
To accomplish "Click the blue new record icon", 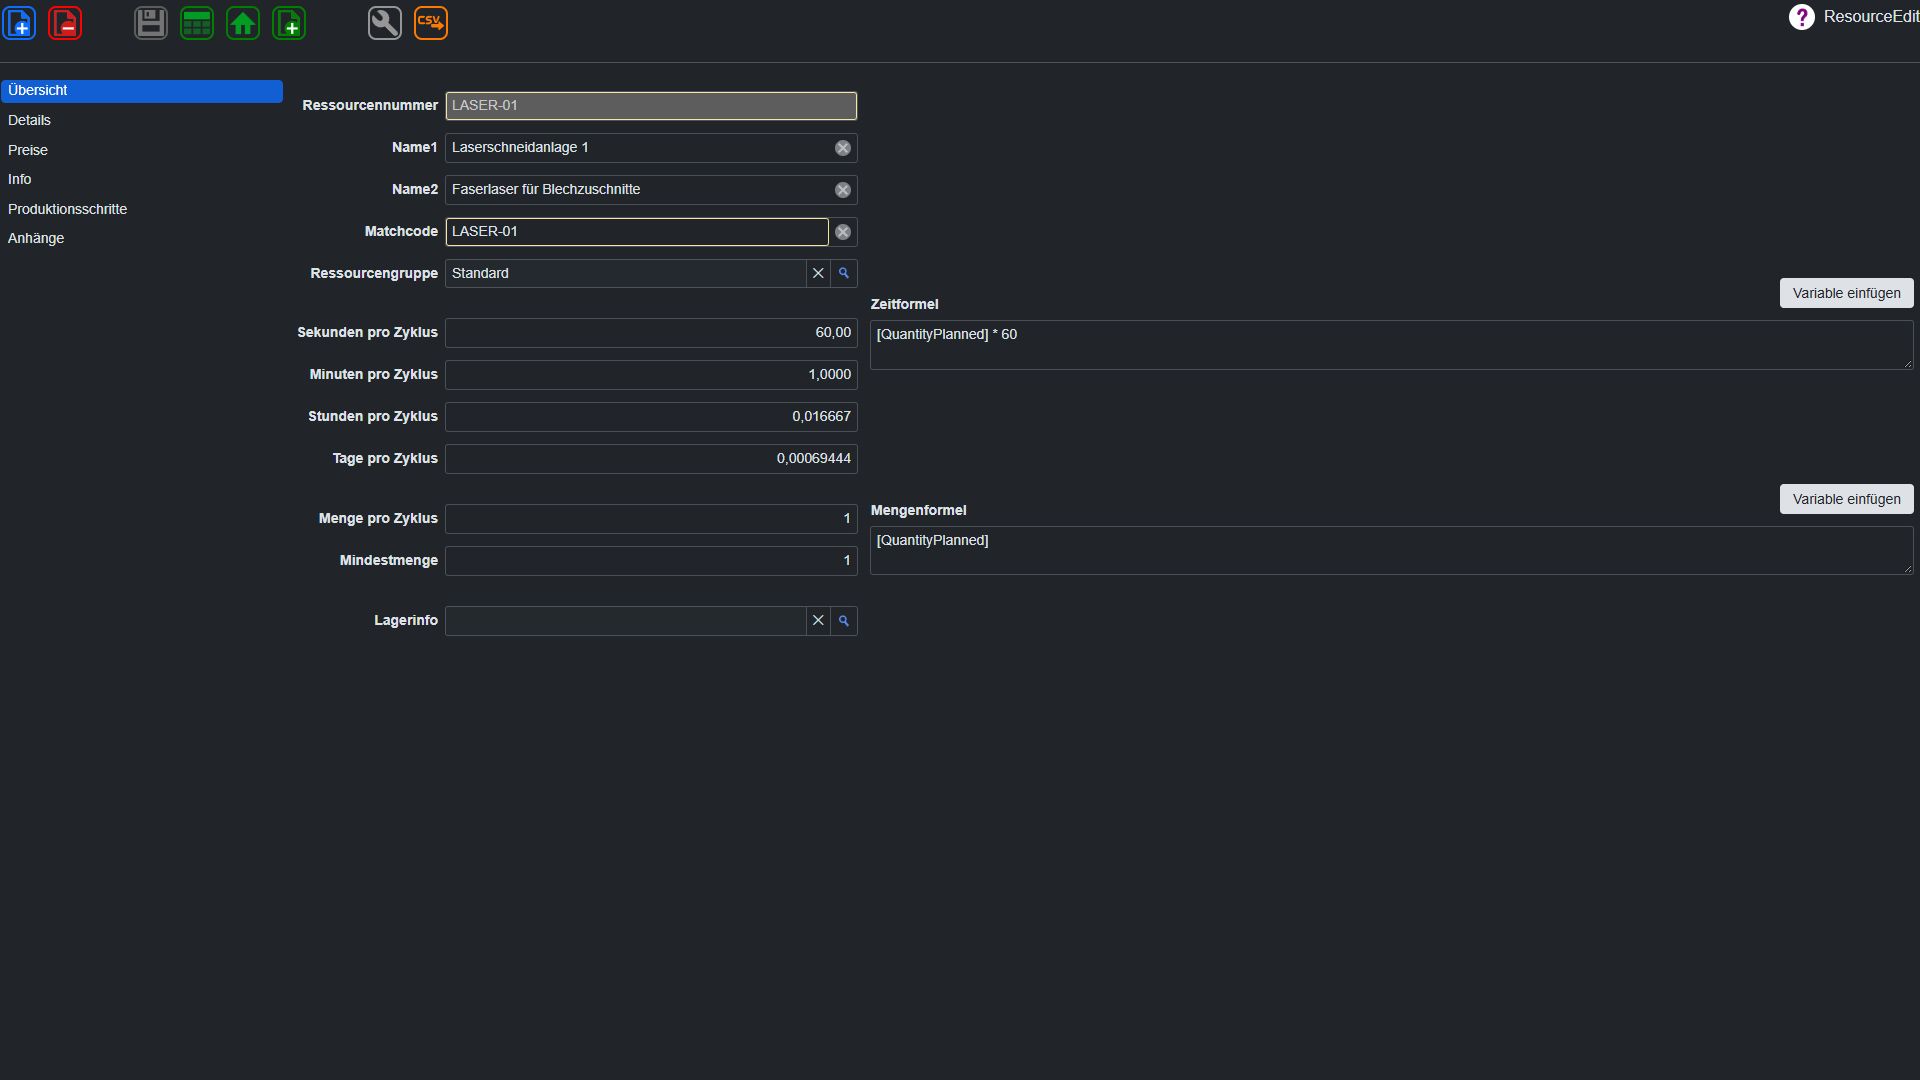I will (20, 23).
